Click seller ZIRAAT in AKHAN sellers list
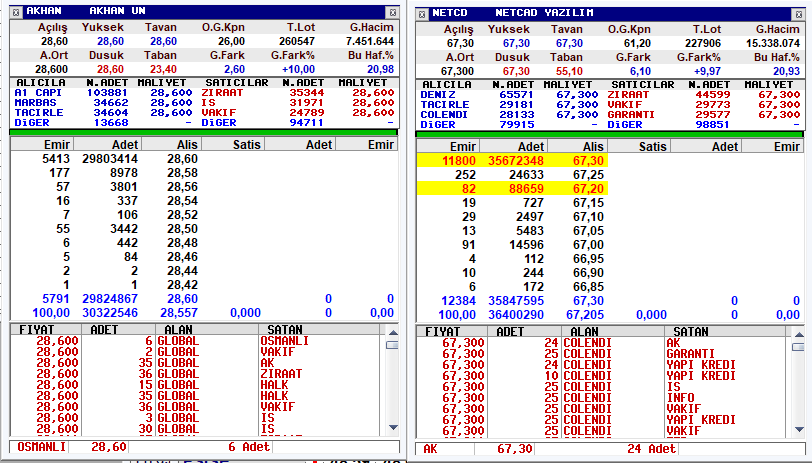The height and width of the screenshot is (463, 812). click(x=222, y=93)
